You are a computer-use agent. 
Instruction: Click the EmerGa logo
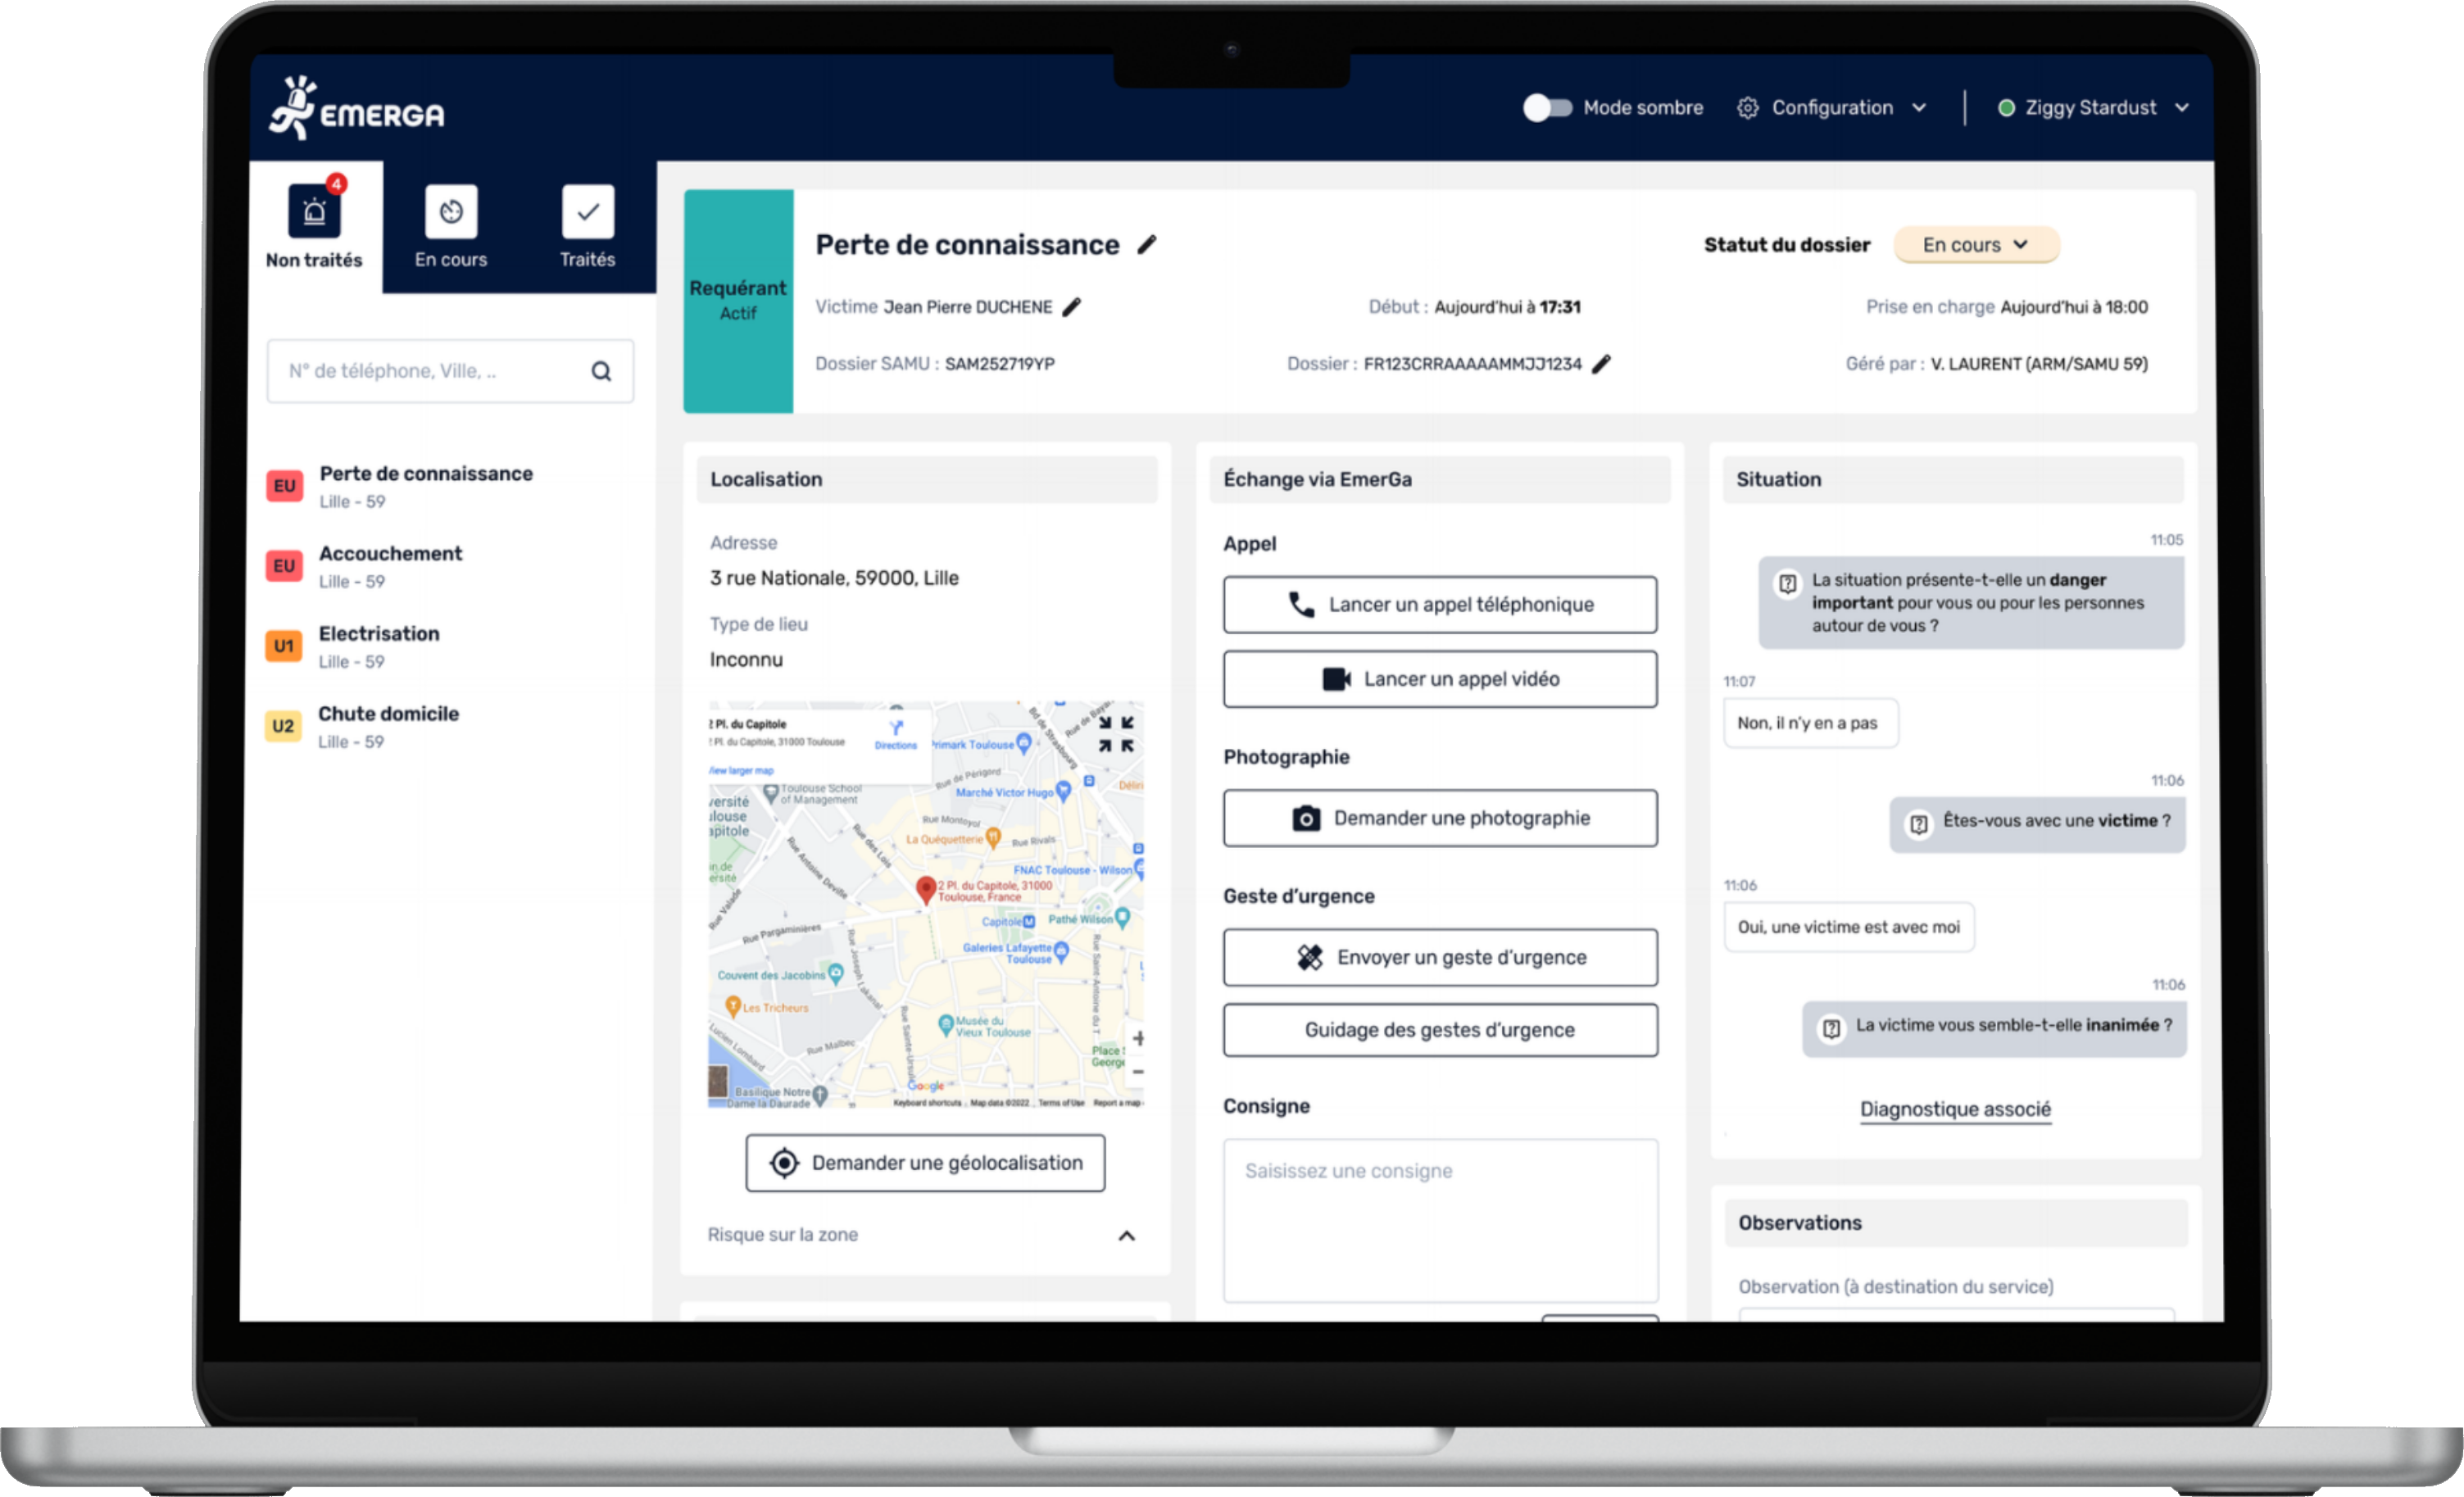[x=357, y=108]
